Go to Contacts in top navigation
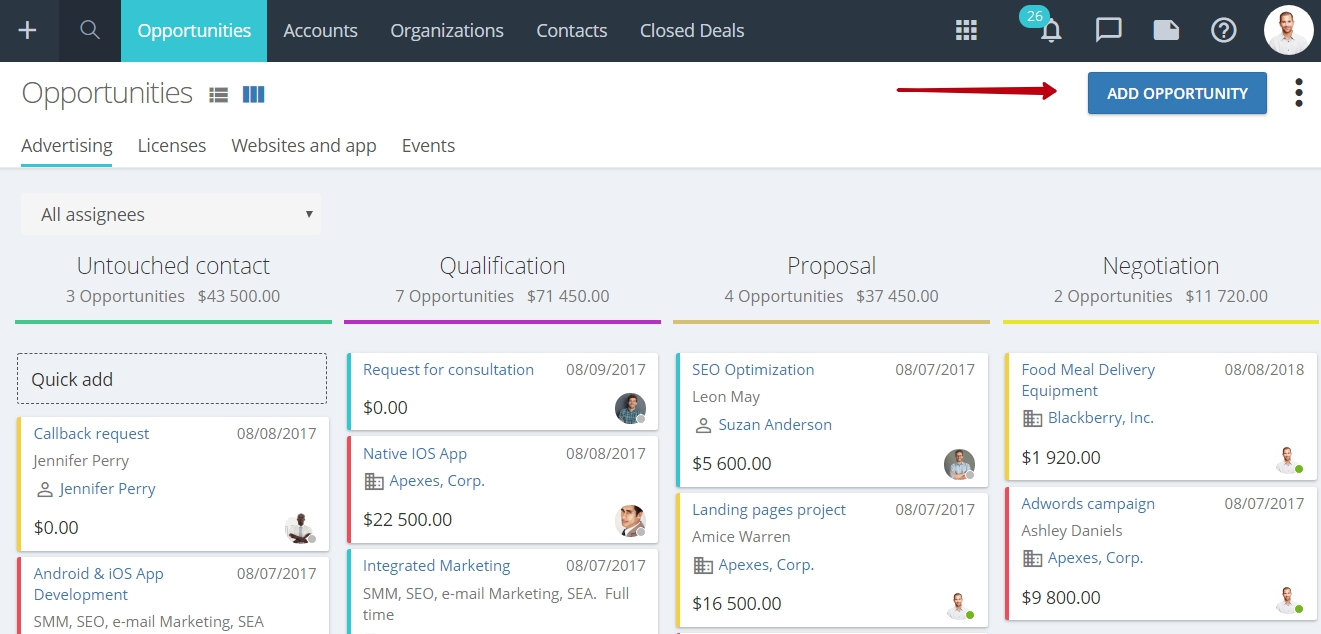Image resolution: width=1321 pixels, height=634 pixels. coord(572,31)
